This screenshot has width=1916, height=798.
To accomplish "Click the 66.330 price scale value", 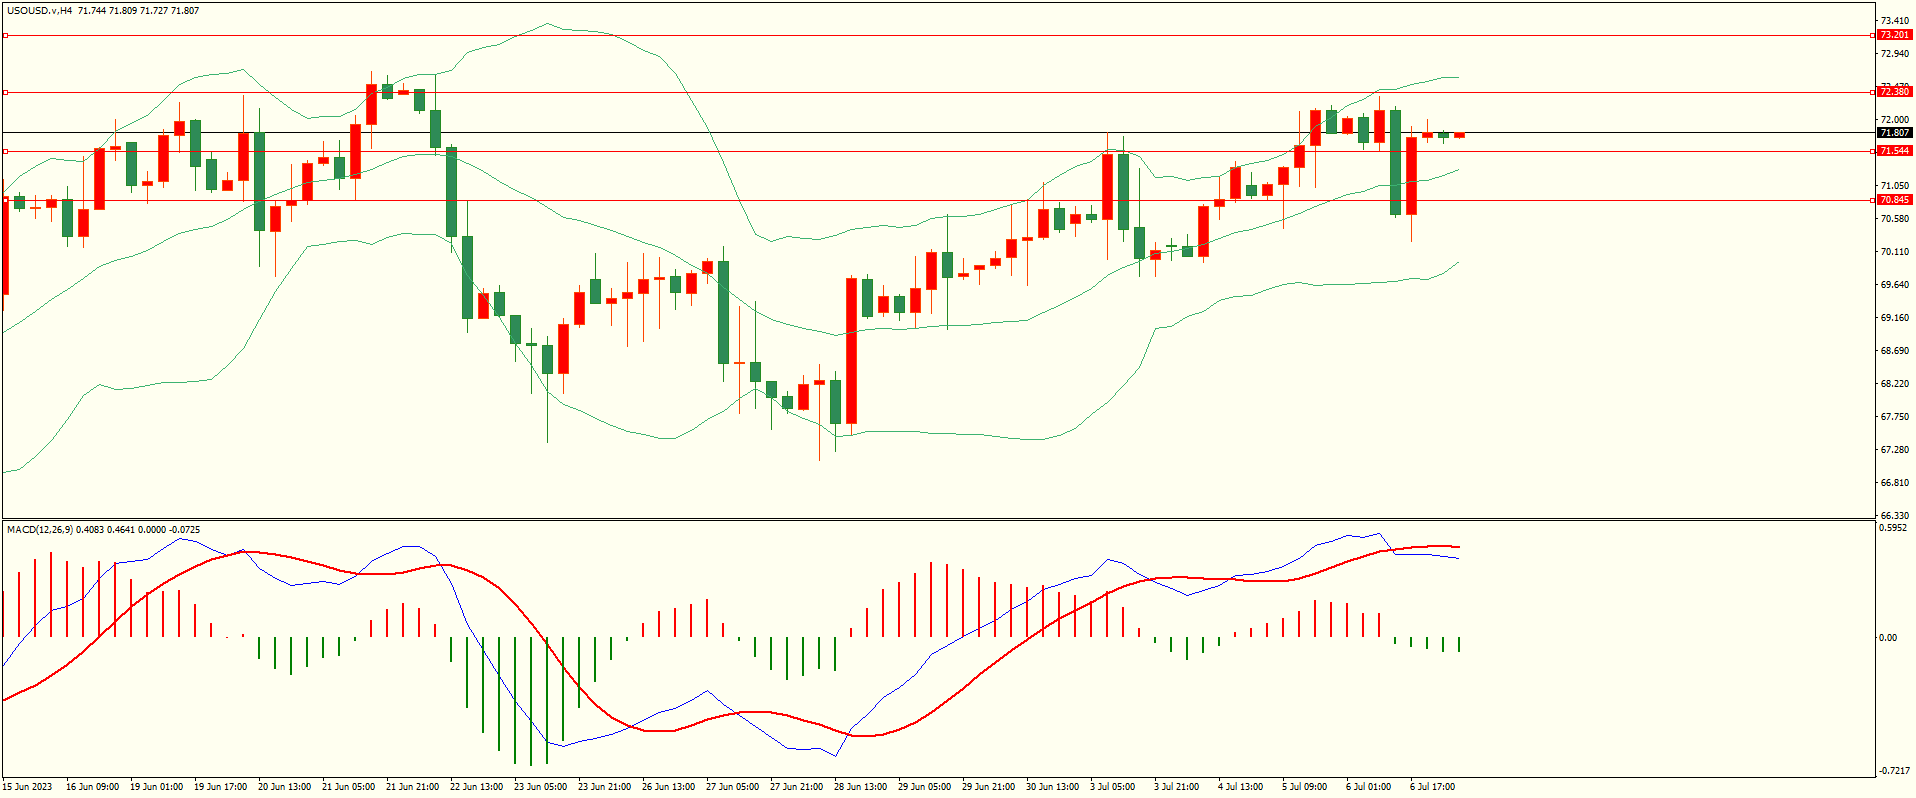I will pyautogui.click(x=1894, y=516).
